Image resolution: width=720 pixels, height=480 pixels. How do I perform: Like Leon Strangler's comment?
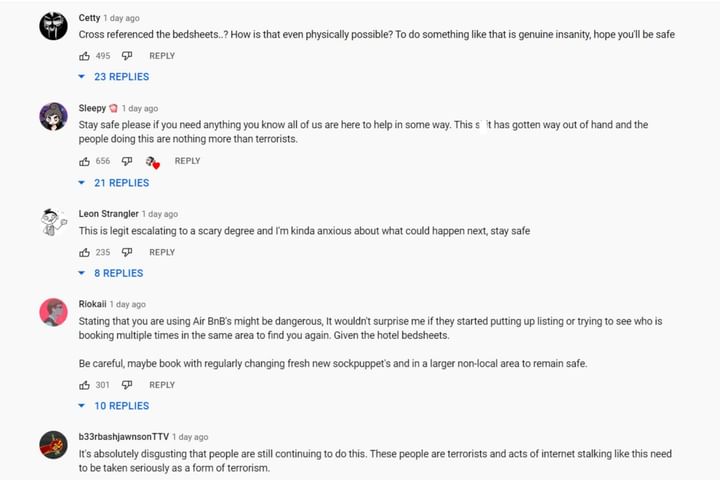(x=85, y=252)
